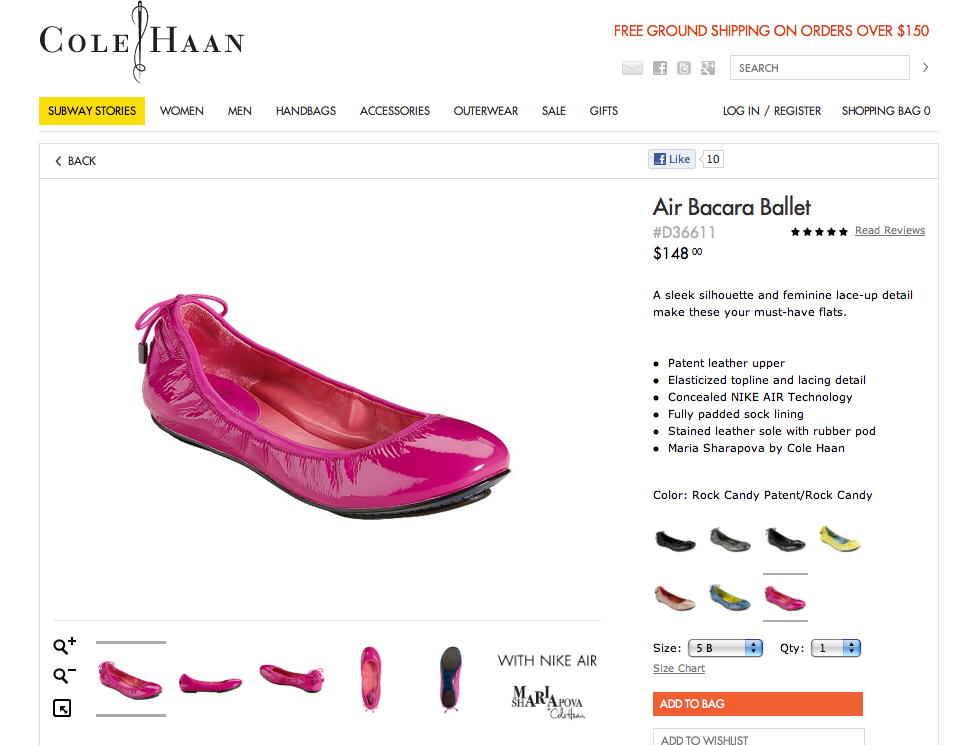The width and height of the screenshot is (975, 745).
Task: Click the Google Plus icon
Action: [708, 68]
